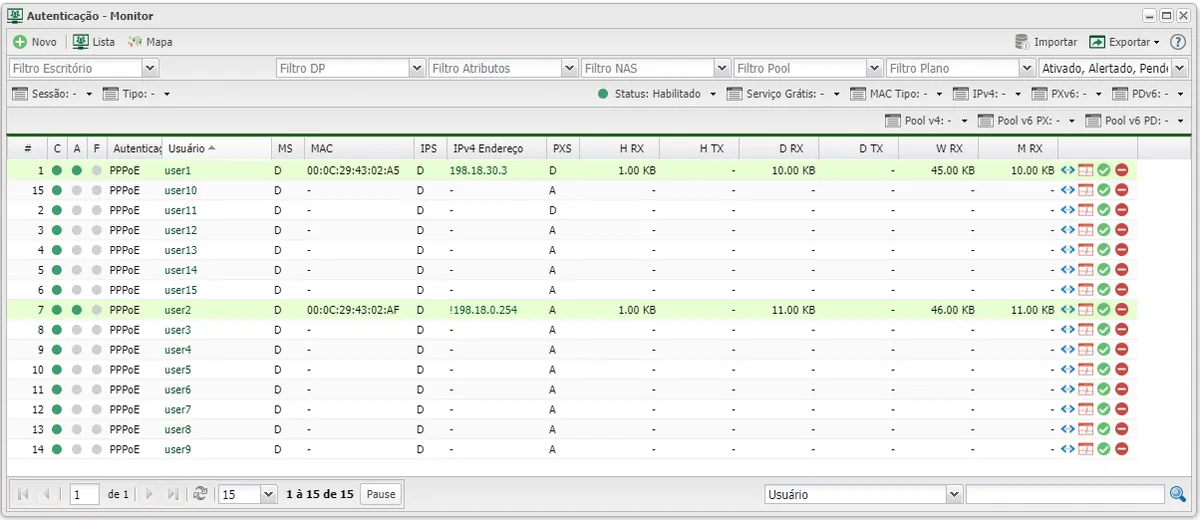
Task: Click the blue arrows icon in user14 row
Action: [1068, 270]
